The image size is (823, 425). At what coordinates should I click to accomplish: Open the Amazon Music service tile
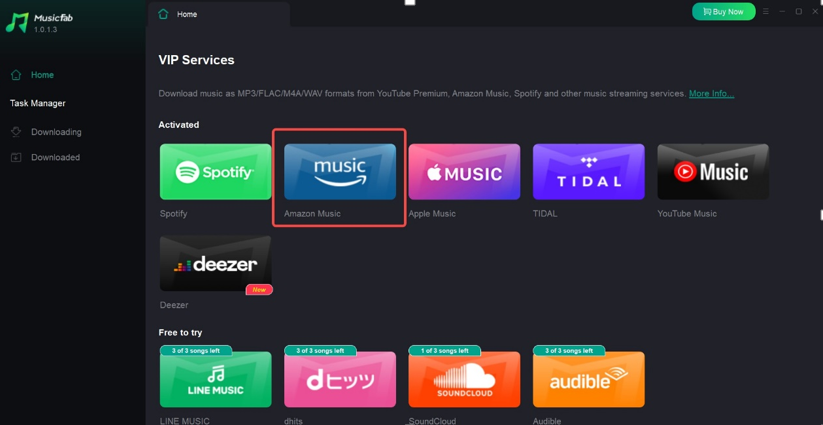tap(340, 172)
